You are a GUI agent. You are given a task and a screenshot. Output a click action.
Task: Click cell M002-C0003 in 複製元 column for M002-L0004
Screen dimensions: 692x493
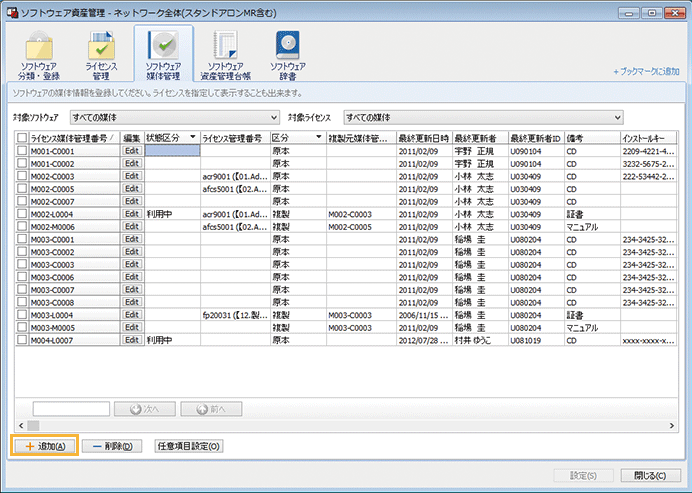point(361,214)
